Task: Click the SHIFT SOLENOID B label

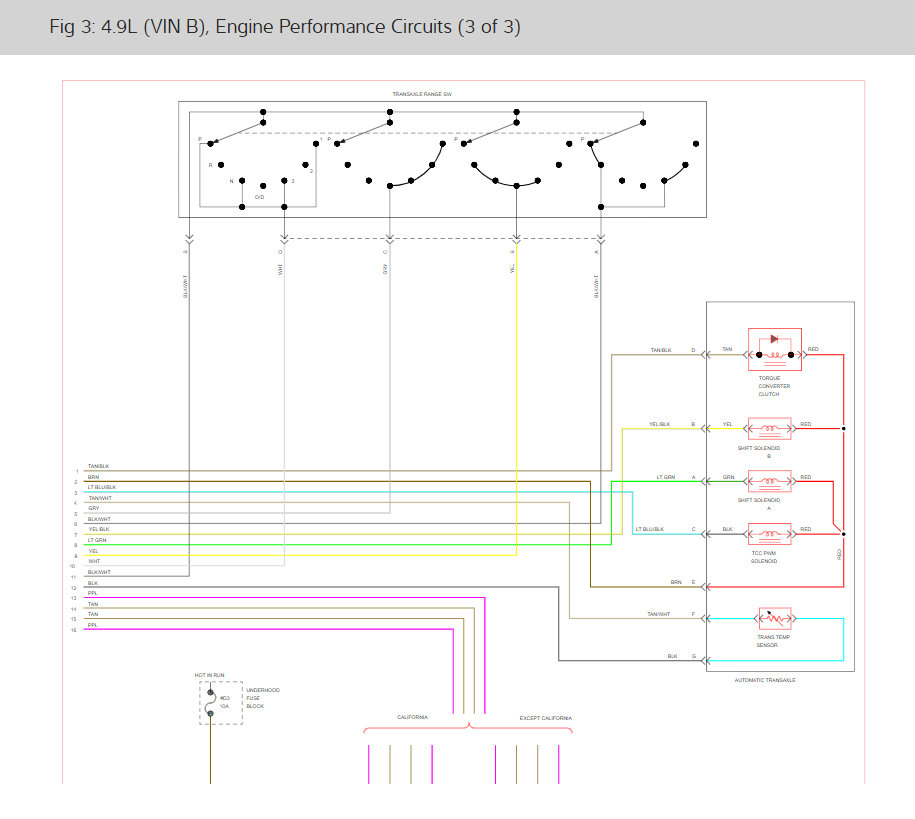Action: [x=759, y=452]
